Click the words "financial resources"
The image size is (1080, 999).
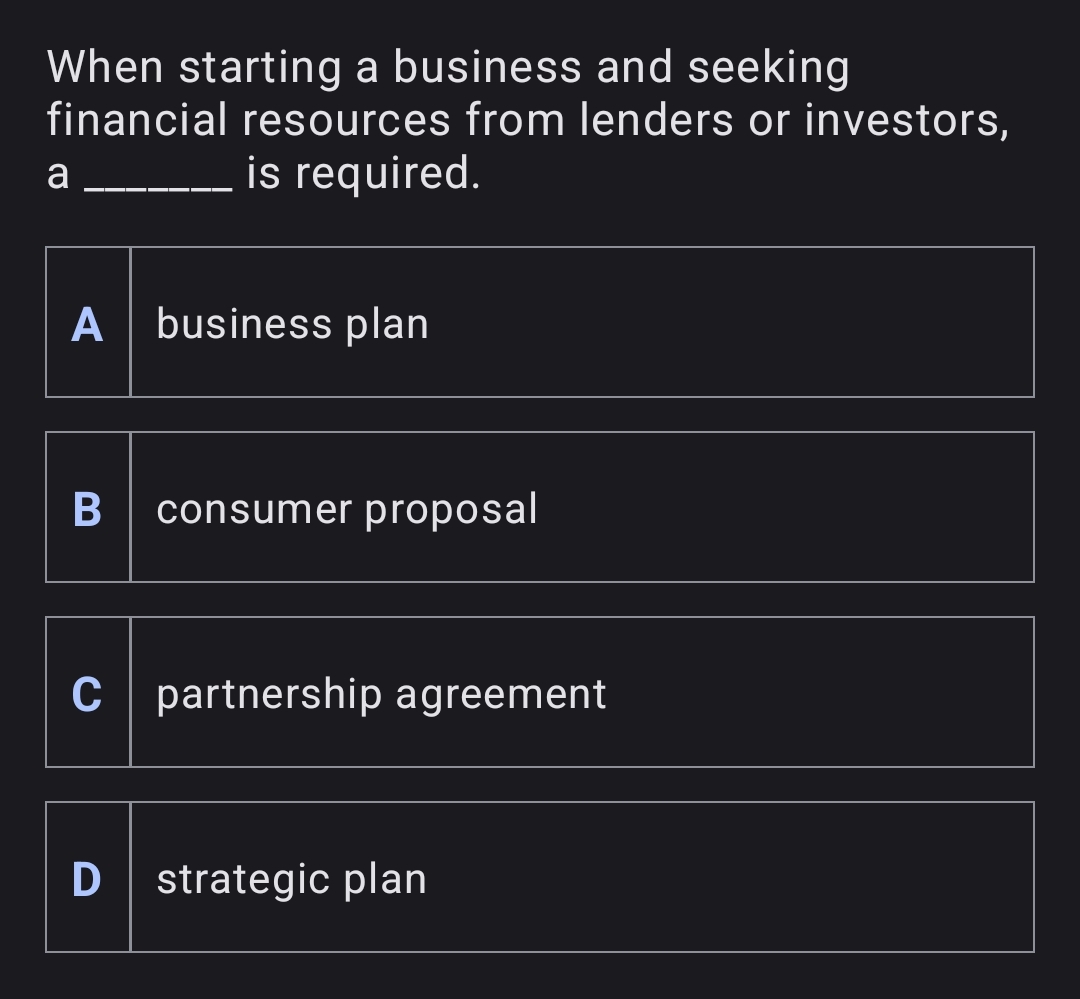point(249,121)
